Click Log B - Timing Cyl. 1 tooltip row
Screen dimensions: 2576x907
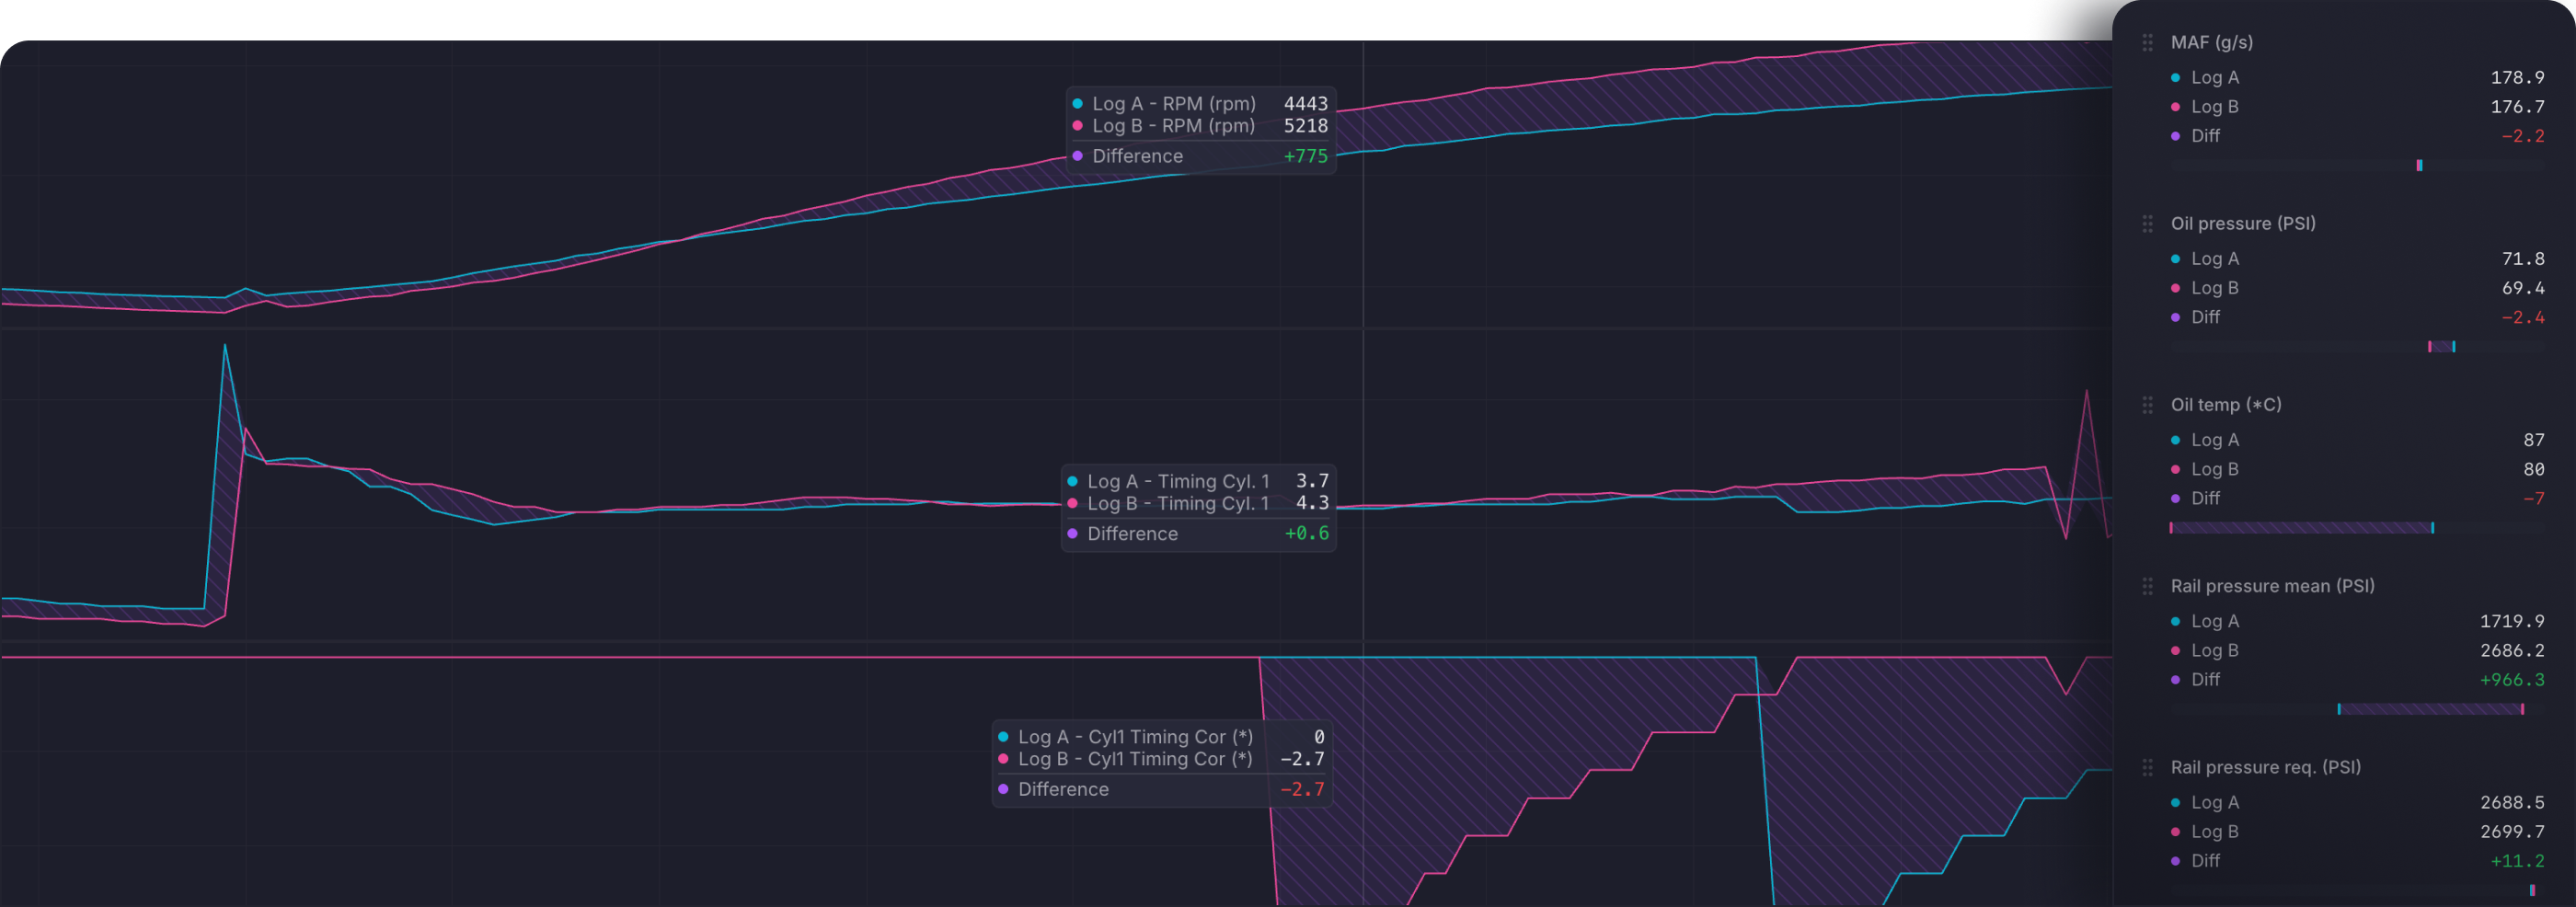(x=1198, y=504)
